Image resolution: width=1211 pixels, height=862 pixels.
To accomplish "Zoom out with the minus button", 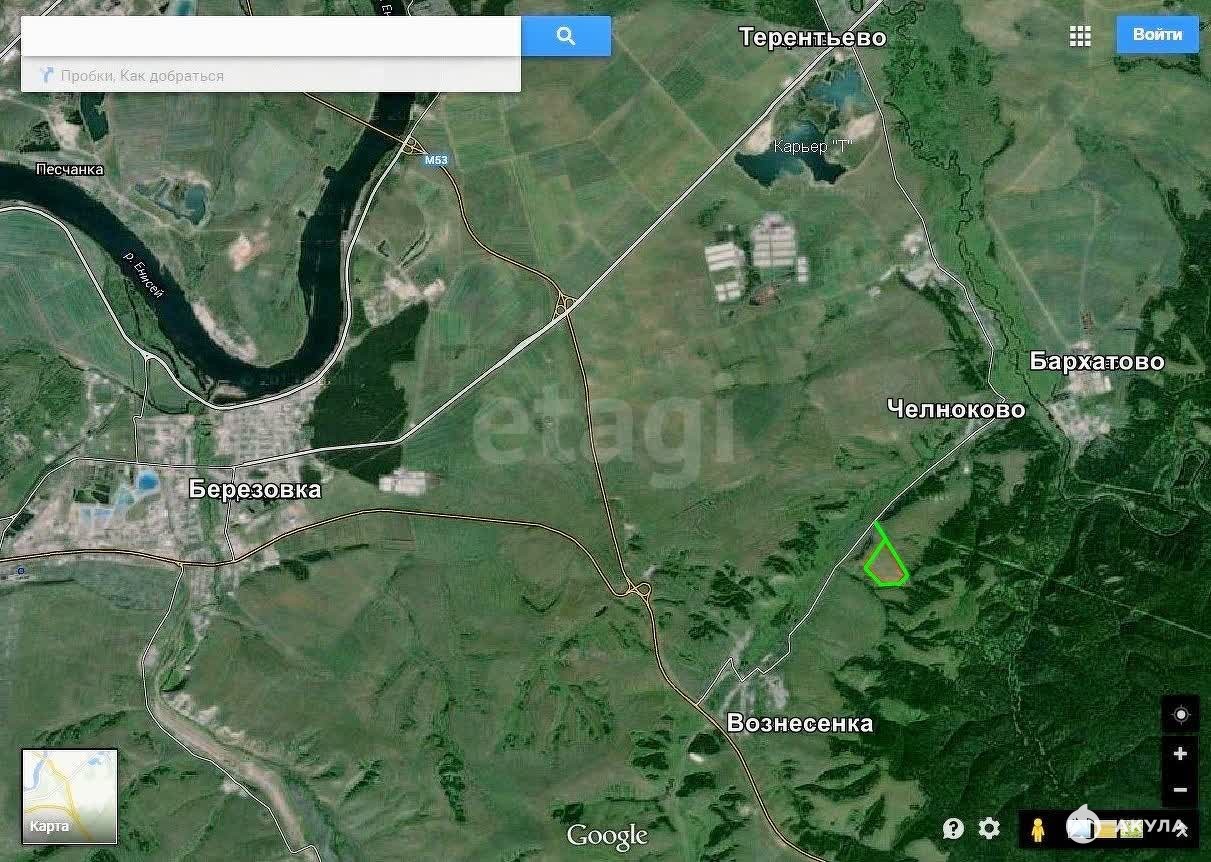I will point(1180,790).
